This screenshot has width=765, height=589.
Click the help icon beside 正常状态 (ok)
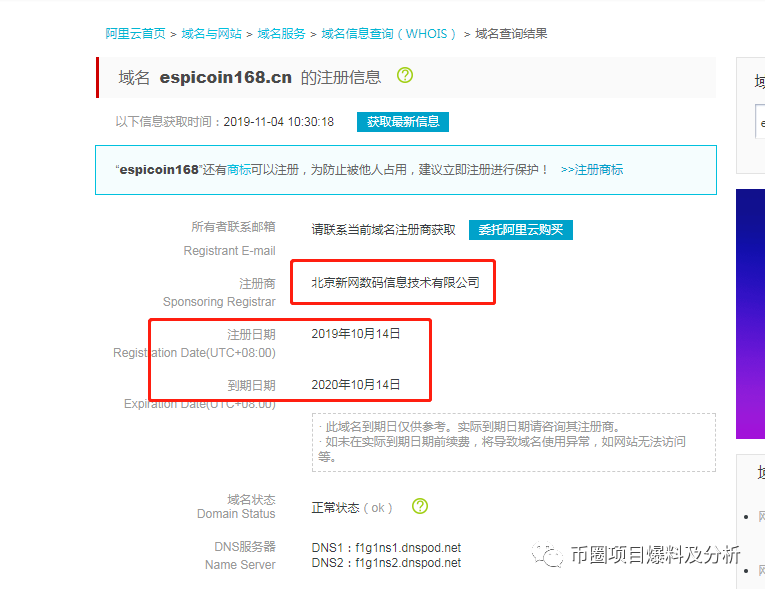(x=420, y=507)
